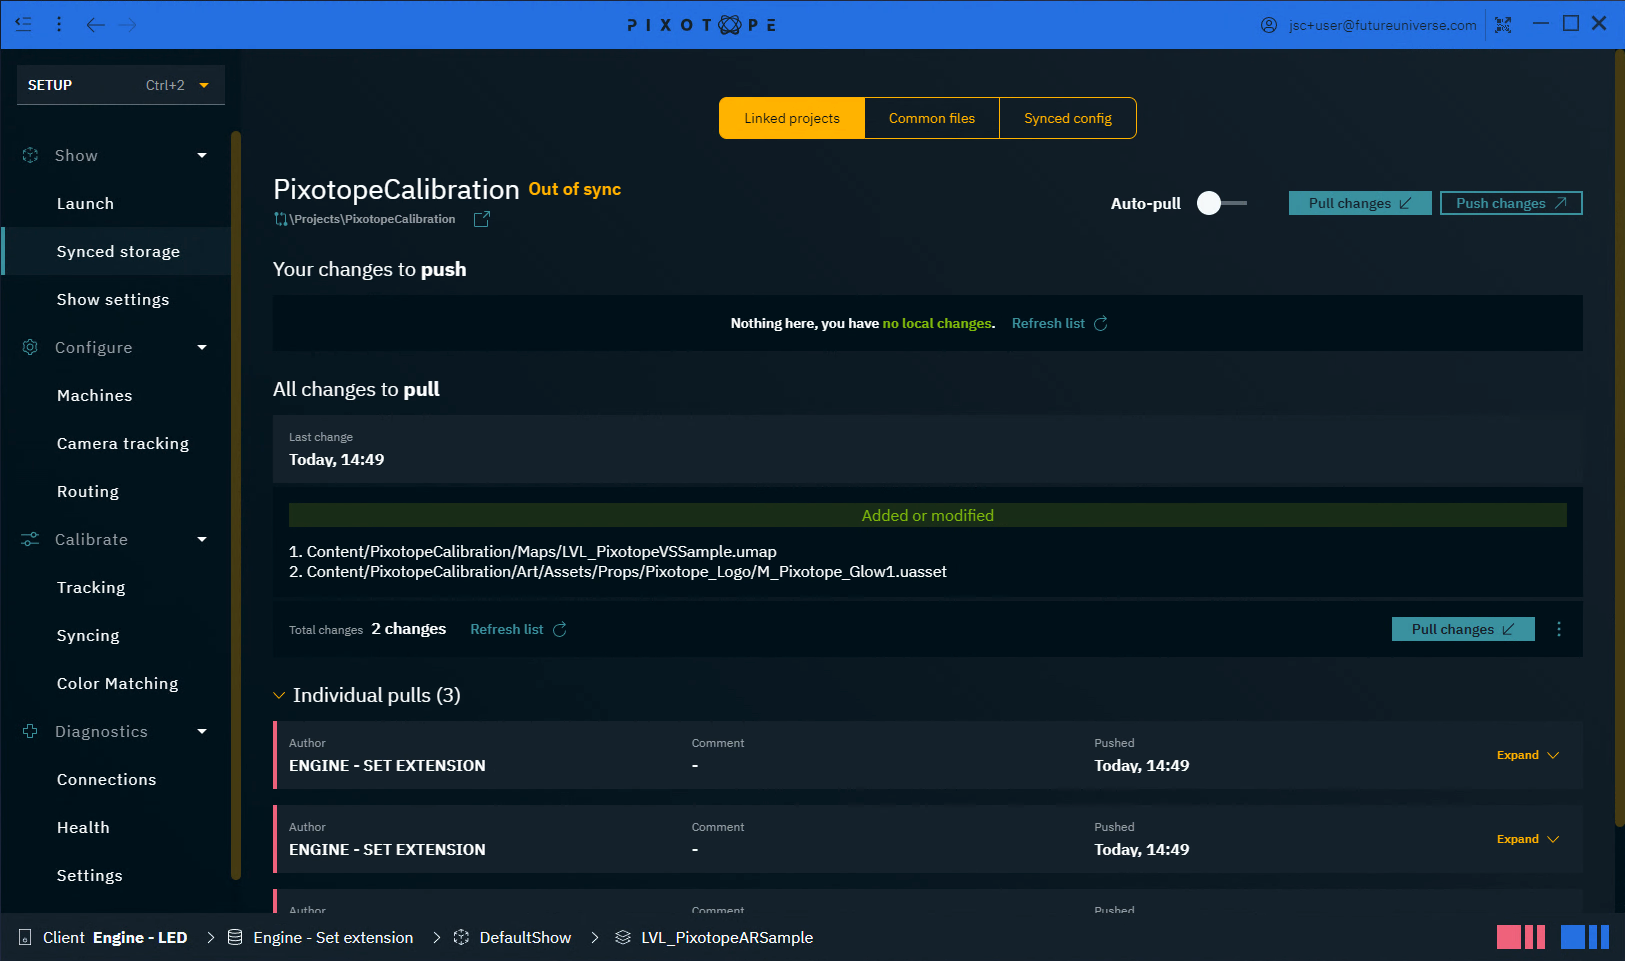This screenshot has width=1625, height=961.
Task: Open Camera tracking page
Action: pos(117,443)
